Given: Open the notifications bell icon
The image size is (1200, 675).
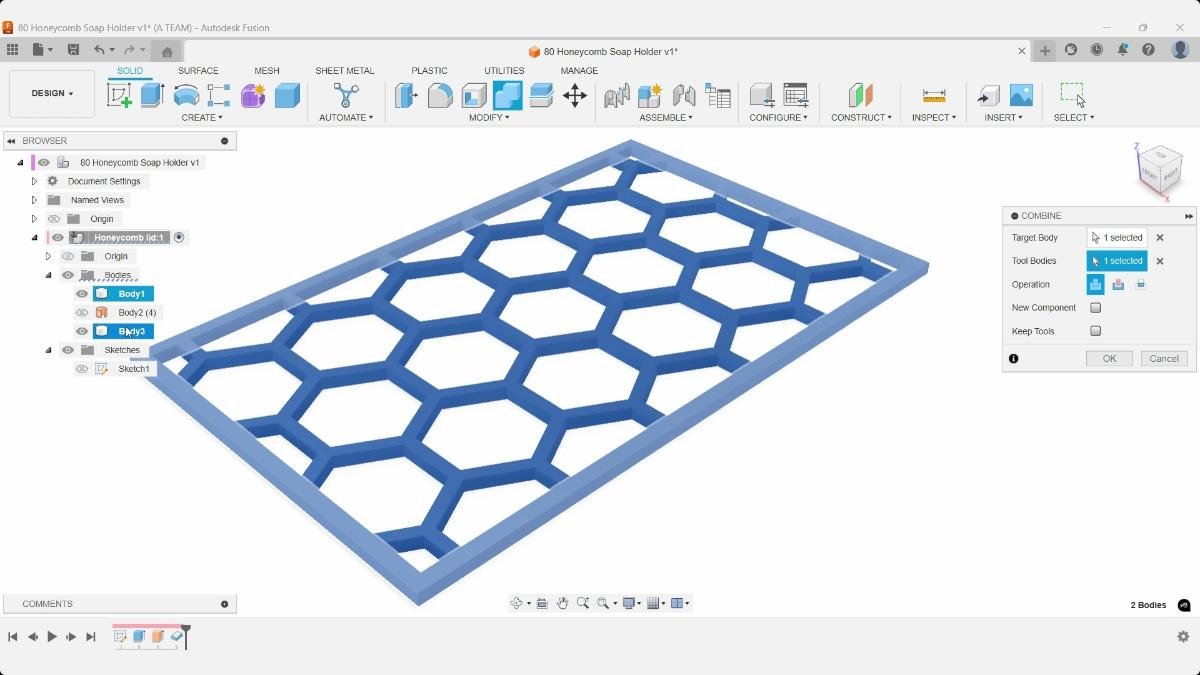Looking at the screenshot, I should [1123, 50].
